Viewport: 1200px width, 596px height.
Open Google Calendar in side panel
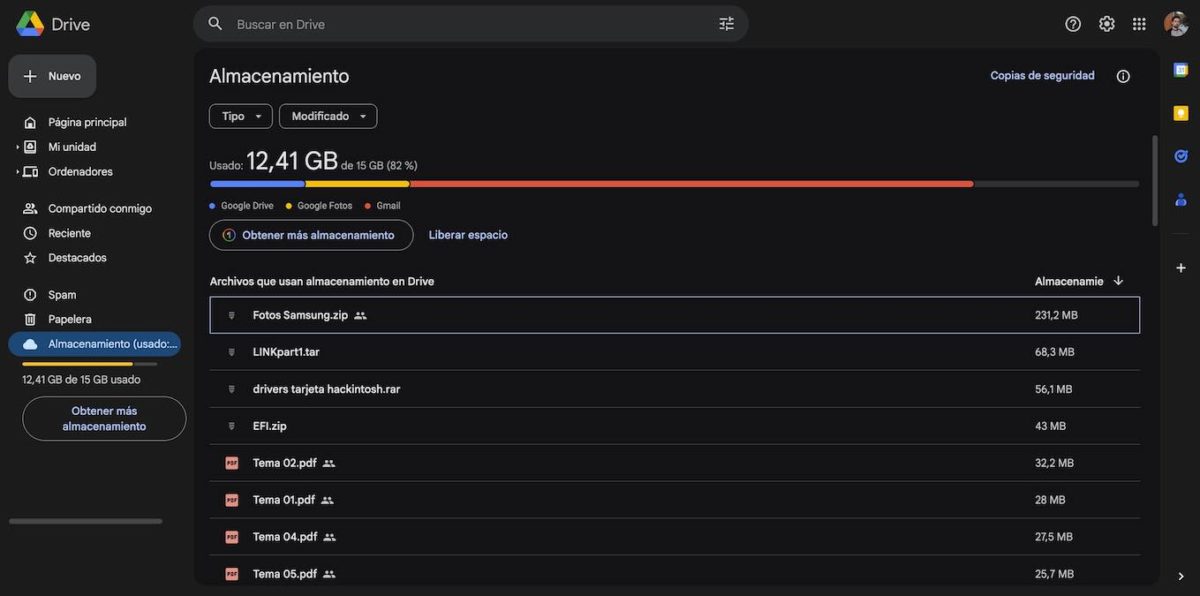coord(1181,70)
